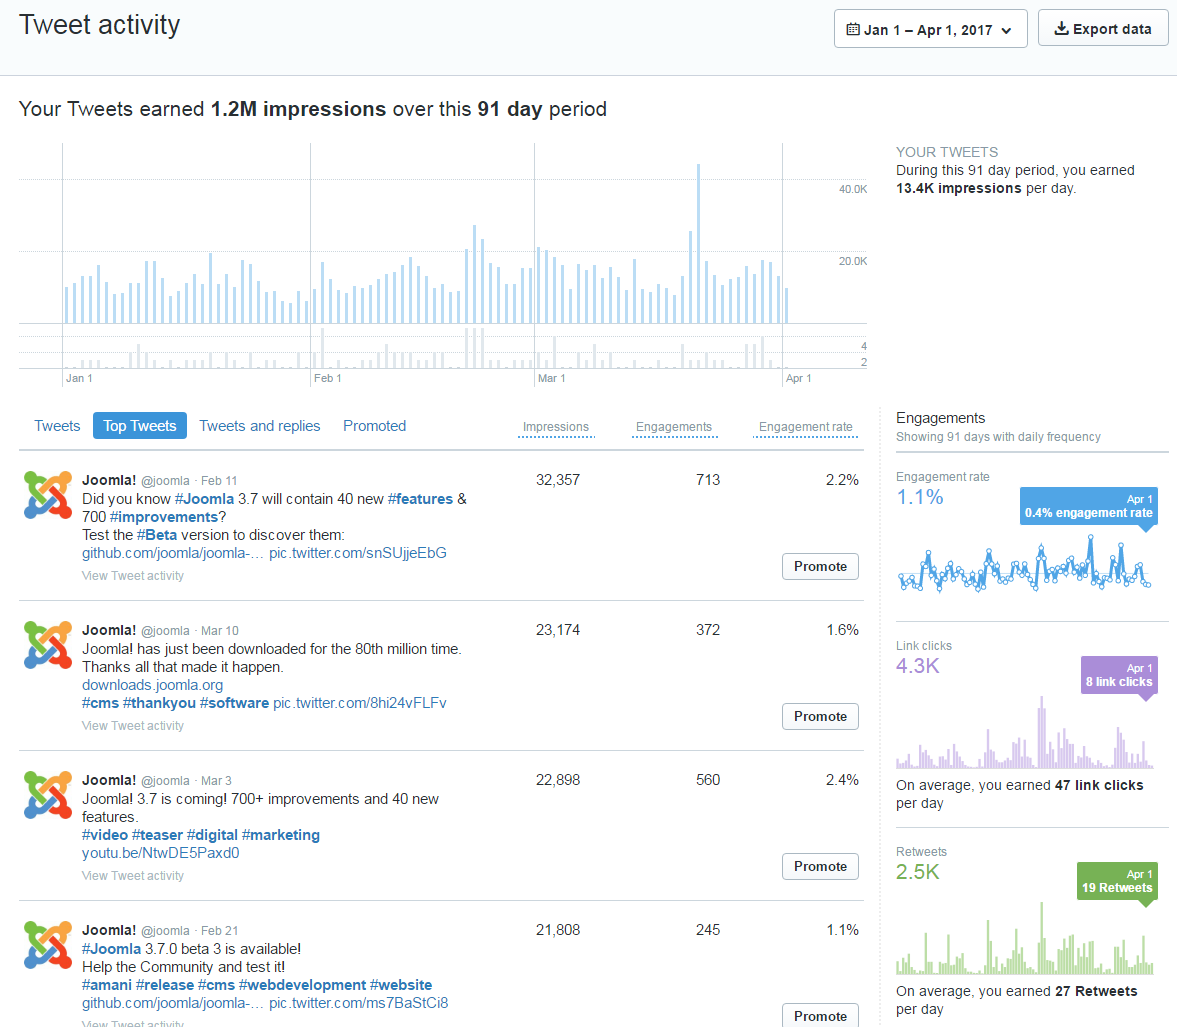This screenshot has height=1027, width=1177.
Task: Click the 19 Retweets tooltip
Action: pyautogui.click(x=1117, y=881)
